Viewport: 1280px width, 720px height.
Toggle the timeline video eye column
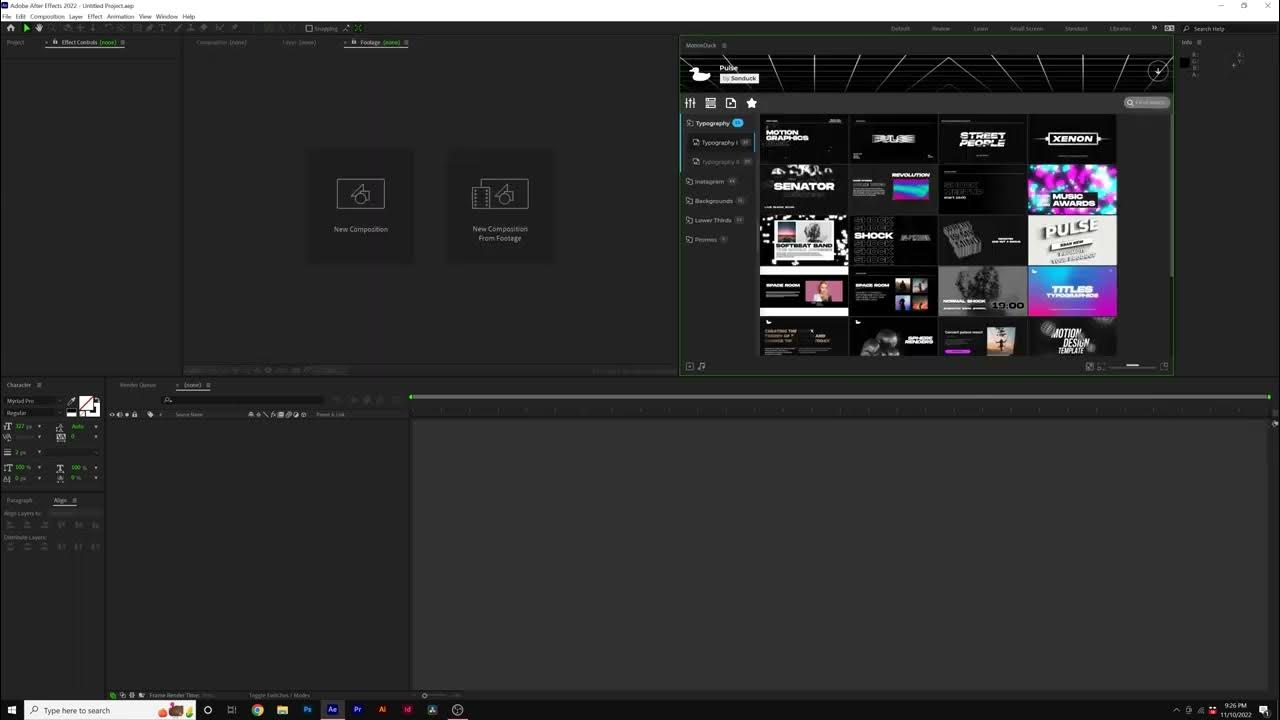point(112,414)
